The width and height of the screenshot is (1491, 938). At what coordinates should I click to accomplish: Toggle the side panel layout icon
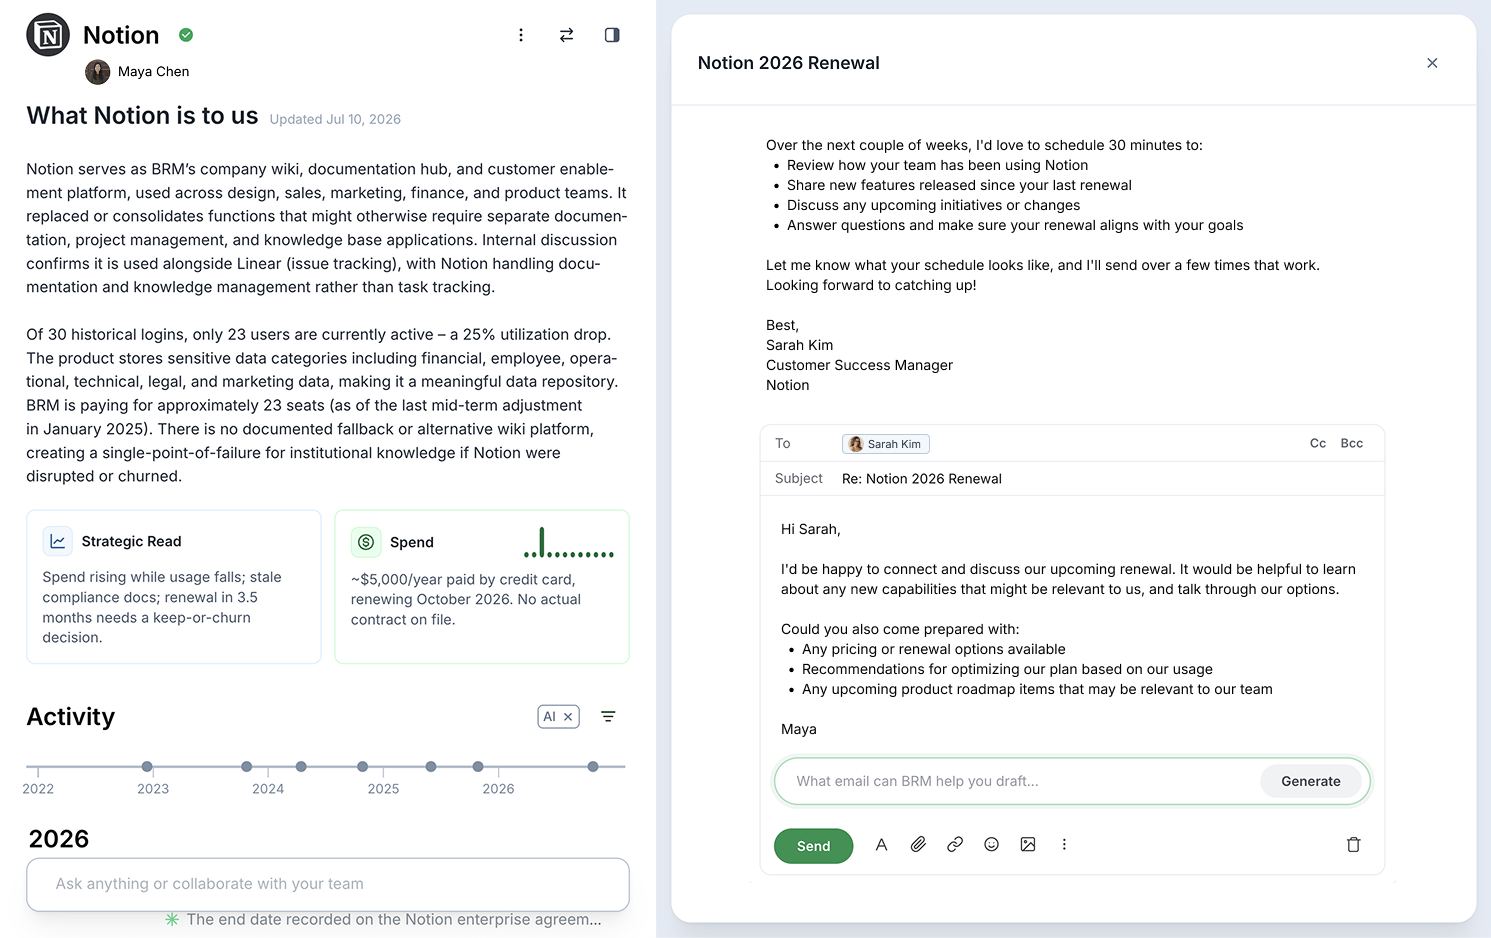click(x=612, y=35)
